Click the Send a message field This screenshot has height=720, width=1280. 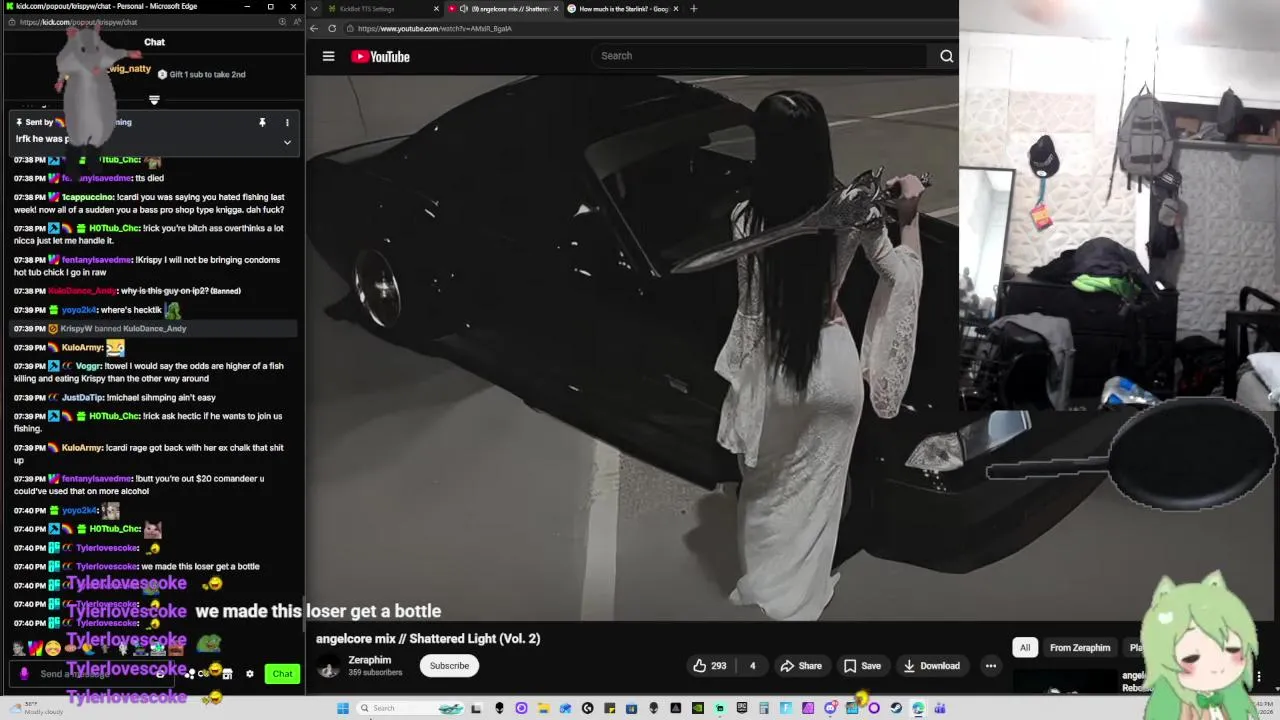[95, 674]
